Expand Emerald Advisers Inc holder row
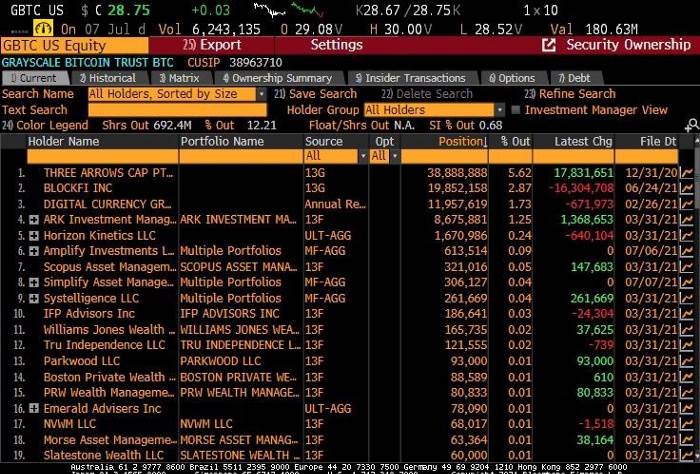700x474 pixels. point(34,408)
